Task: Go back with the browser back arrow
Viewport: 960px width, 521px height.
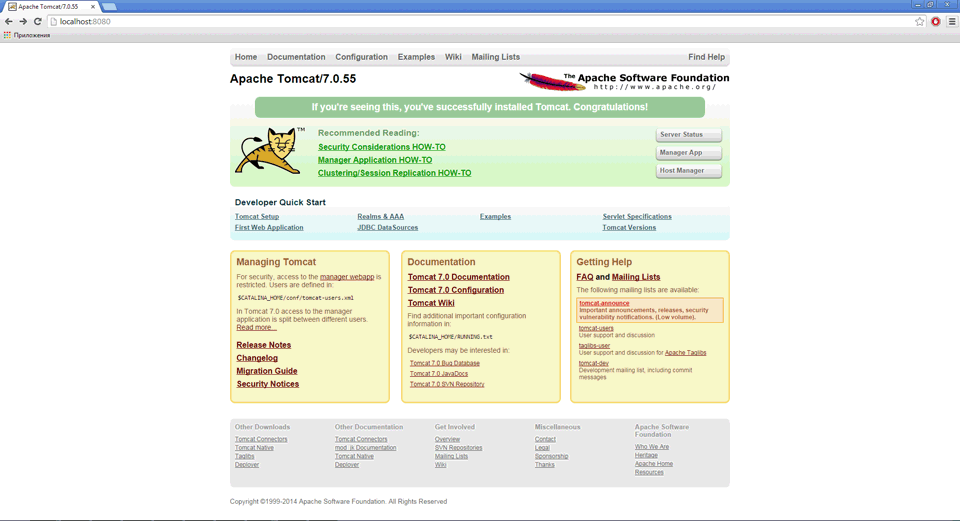Action: [9, 21]
